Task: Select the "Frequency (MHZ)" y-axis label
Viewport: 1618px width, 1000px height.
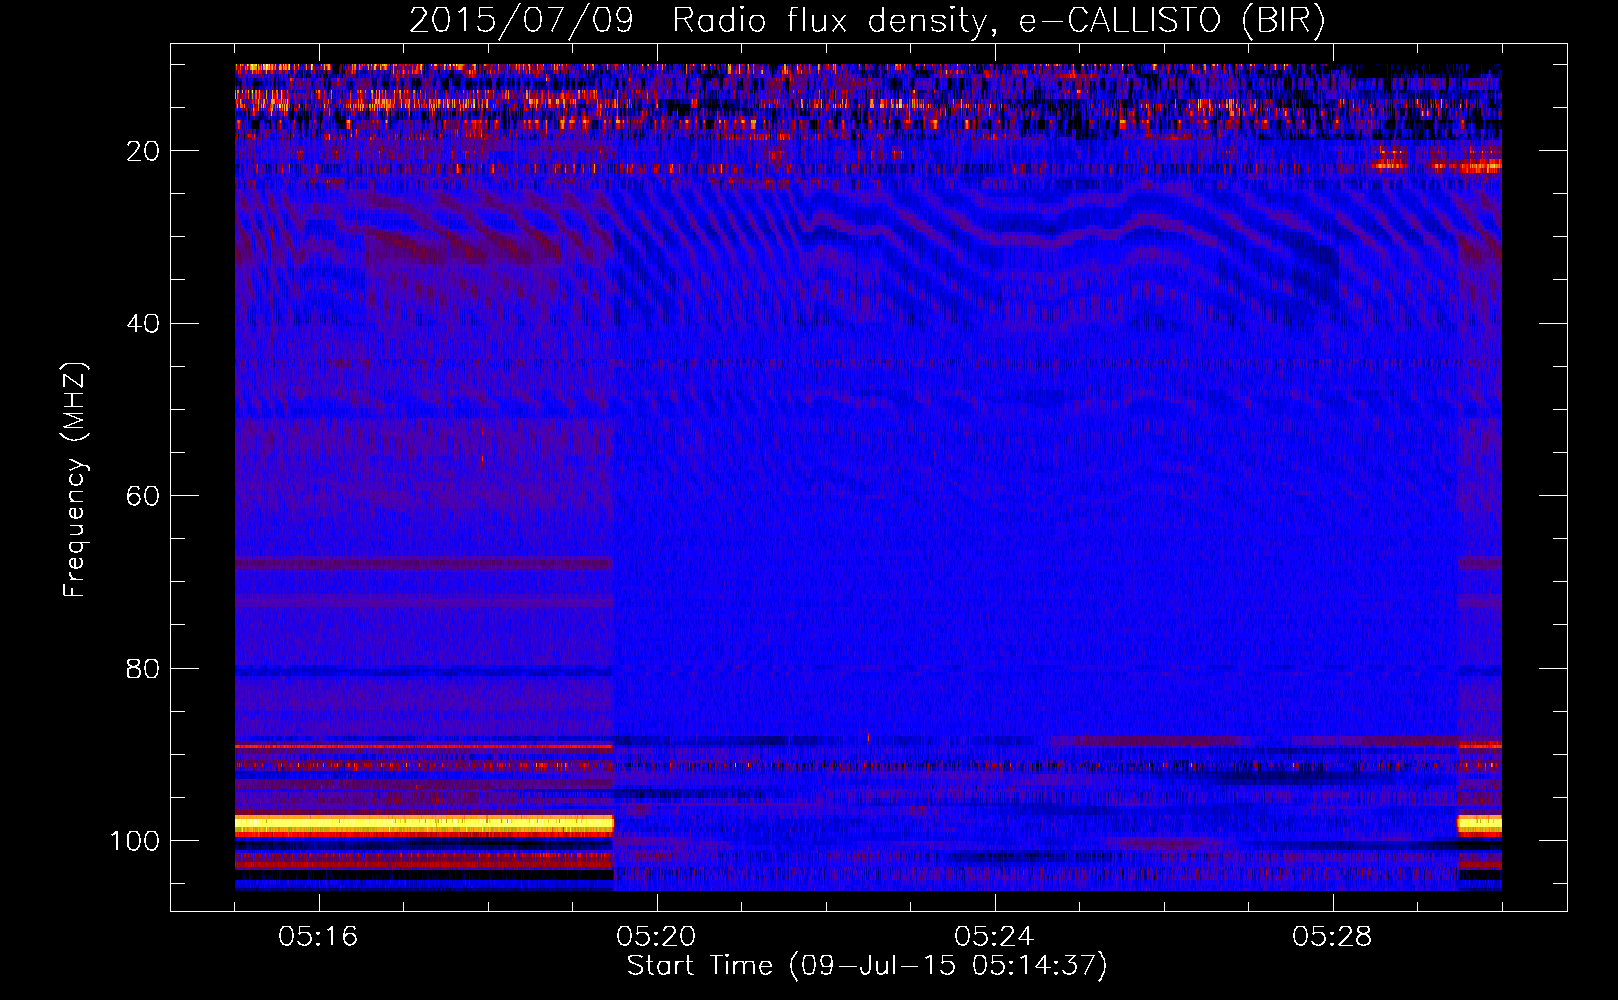Action: [75, 480]
